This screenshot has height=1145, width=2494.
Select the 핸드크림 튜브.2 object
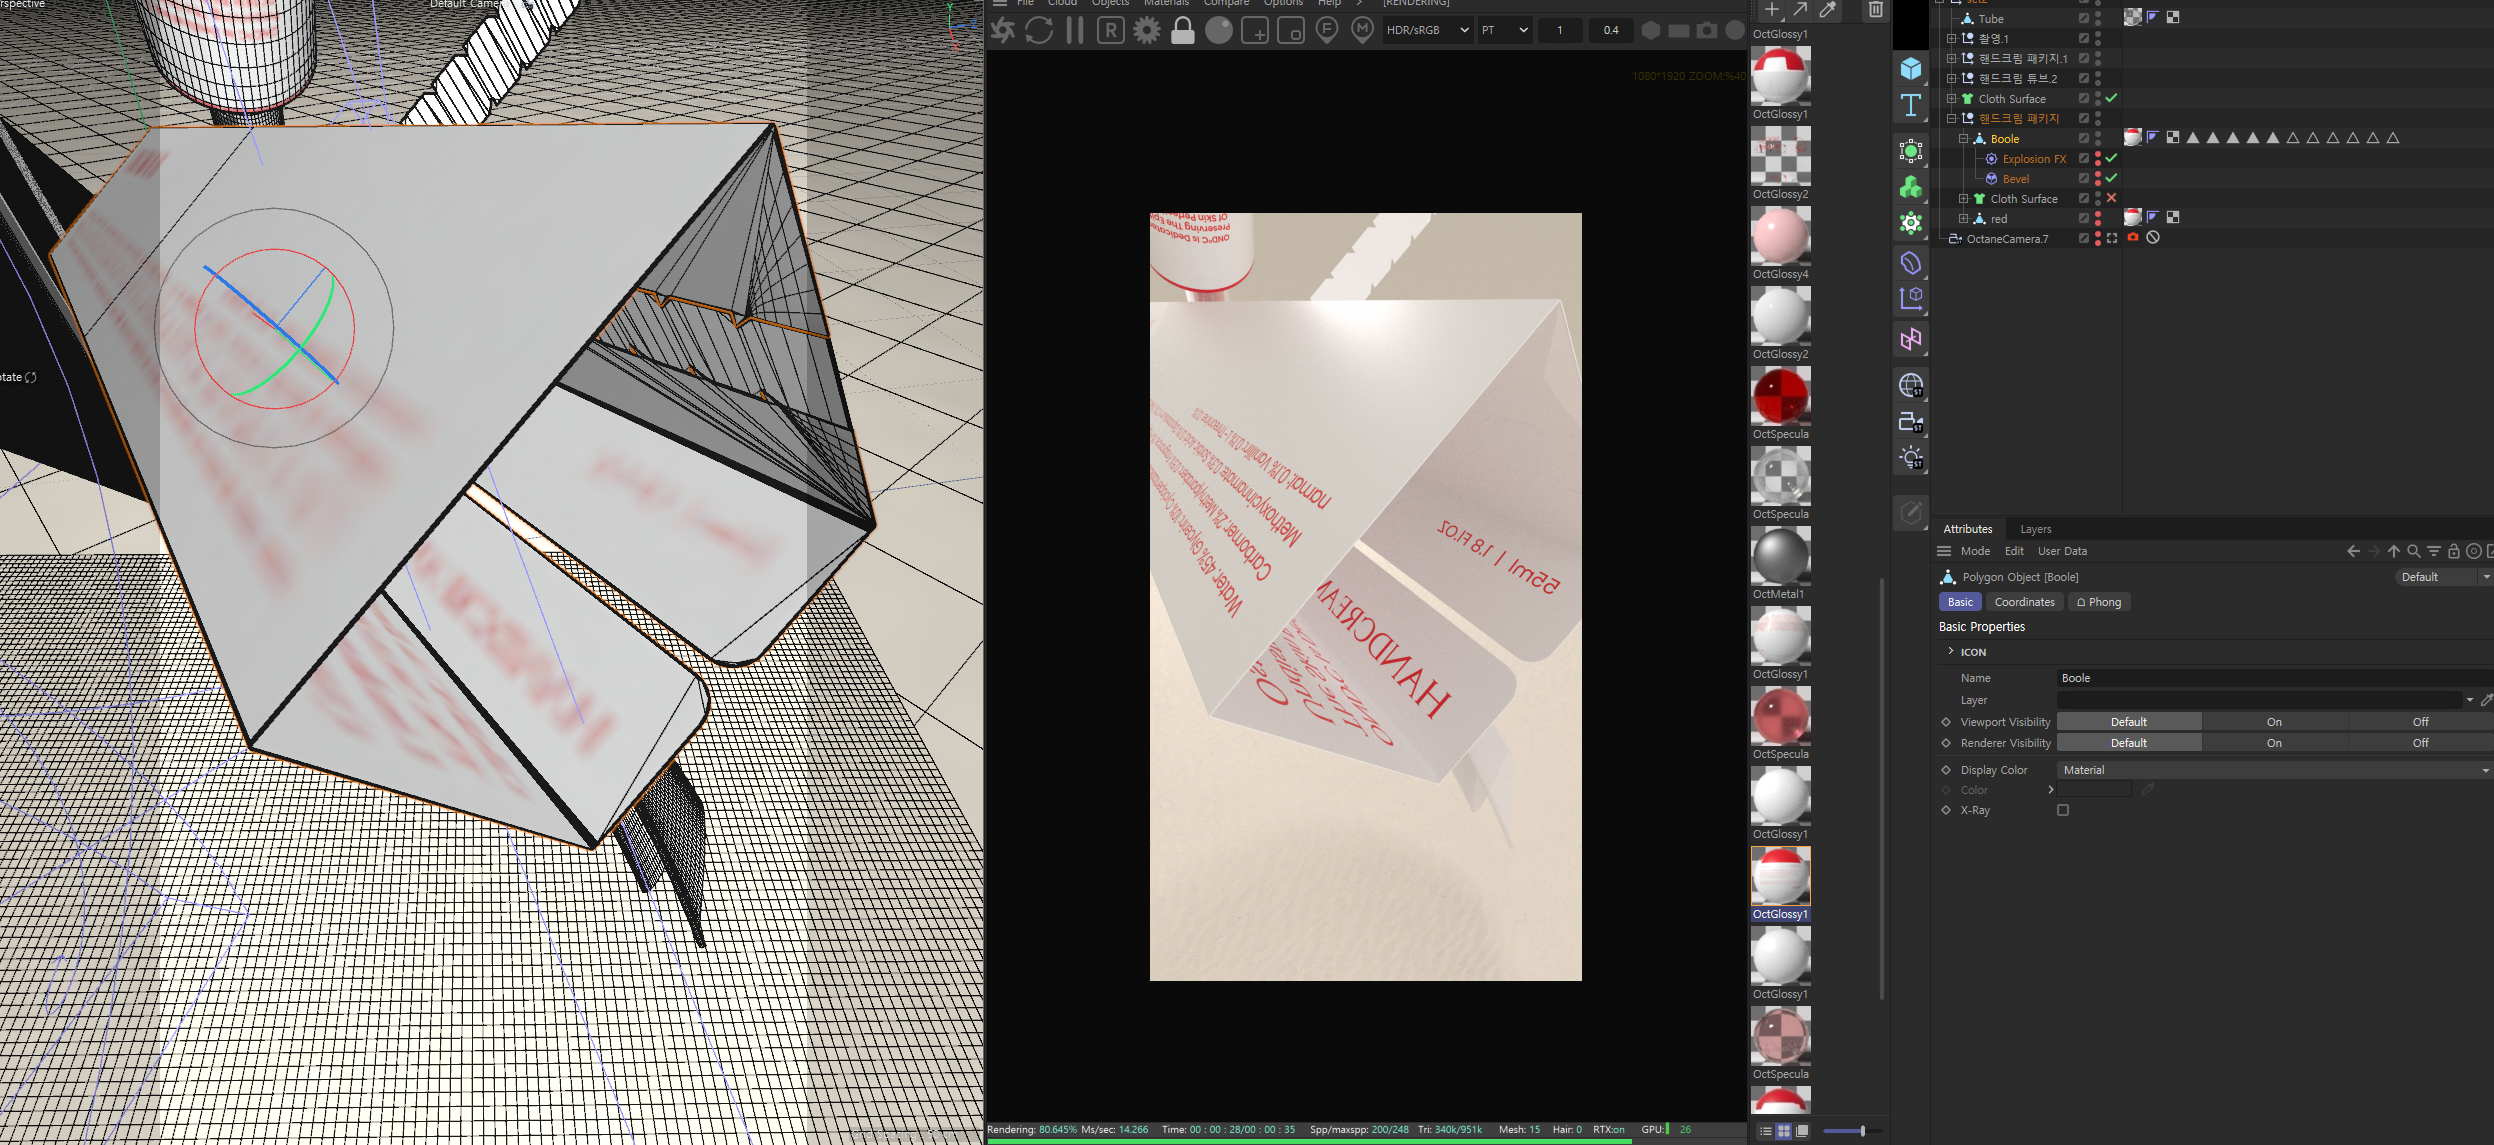coord(2018,79)
